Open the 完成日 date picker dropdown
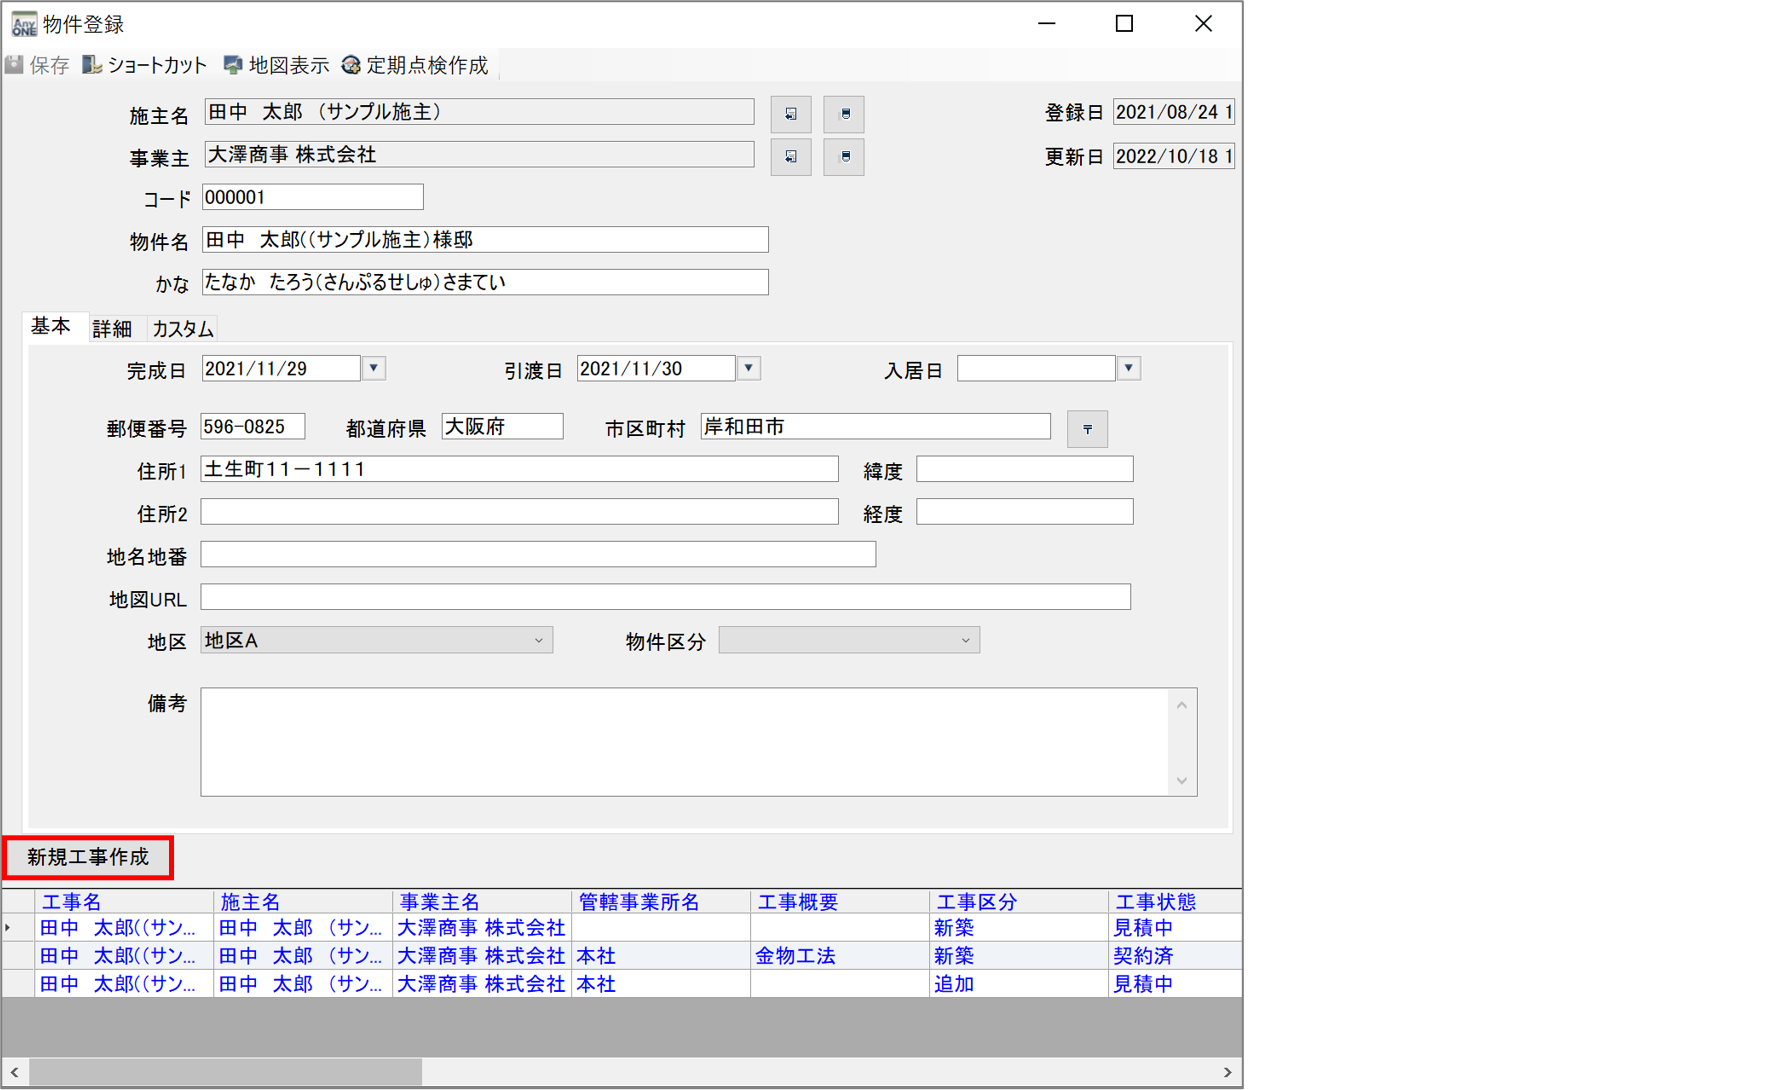The width and height of the screenshot is (1776, 1090). click(374, 369)
